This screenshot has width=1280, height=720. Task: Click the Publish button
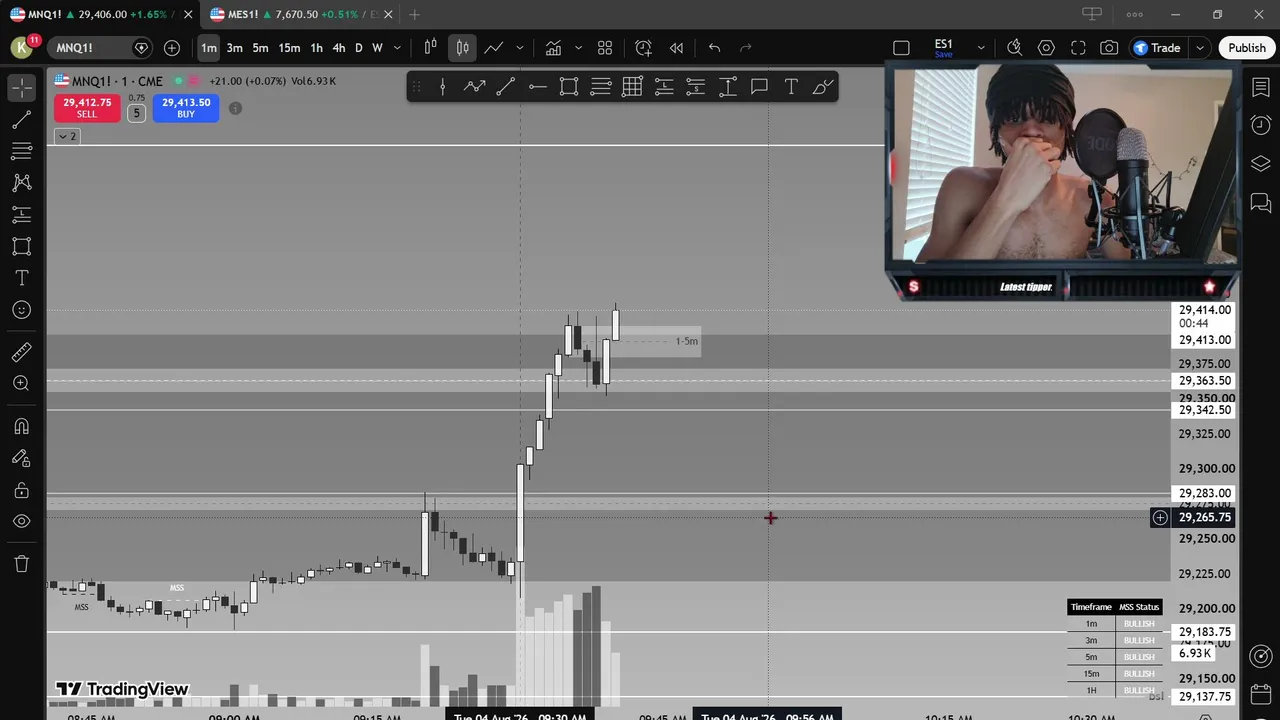pyautogui.click(x=1246, y=48)
